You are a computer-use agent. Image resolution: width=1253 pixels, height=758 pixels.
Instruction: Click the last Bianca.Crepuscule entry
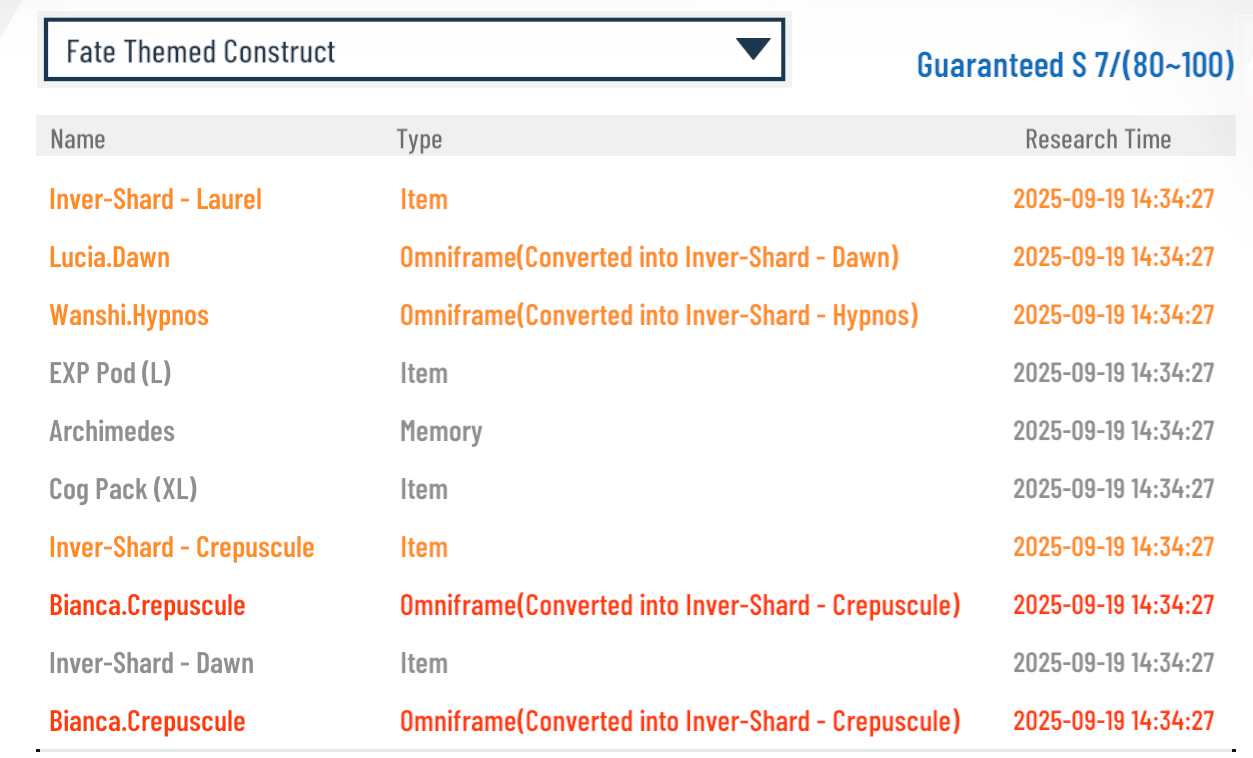click(x=147, y=721)
